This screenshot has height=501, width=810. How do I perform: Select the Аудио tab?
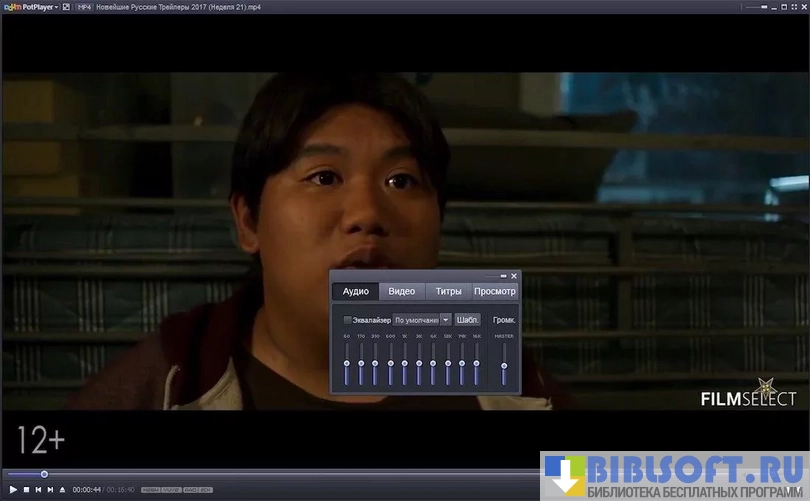click(356, 292)
